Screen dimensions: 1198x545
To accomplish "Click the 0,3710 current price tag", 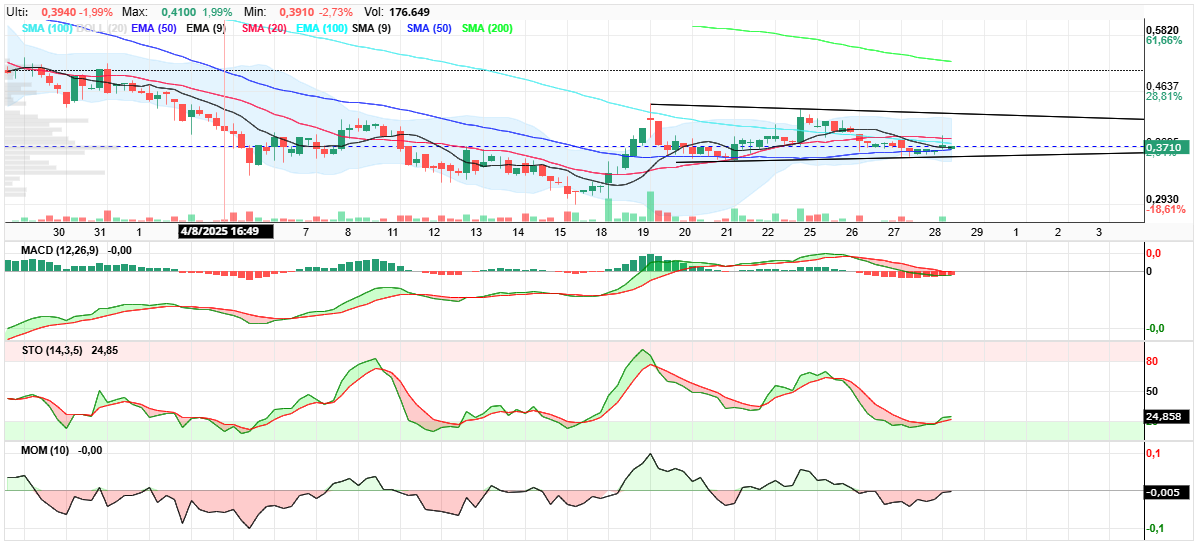I will tap(1166, 147).
